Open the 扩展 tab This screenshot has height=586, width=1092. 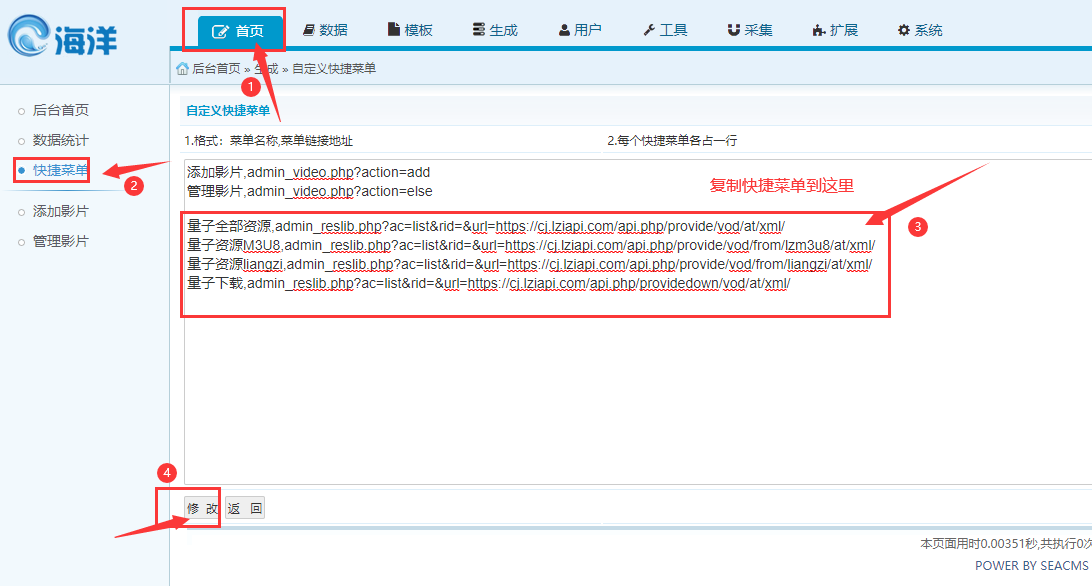[836, 30]
